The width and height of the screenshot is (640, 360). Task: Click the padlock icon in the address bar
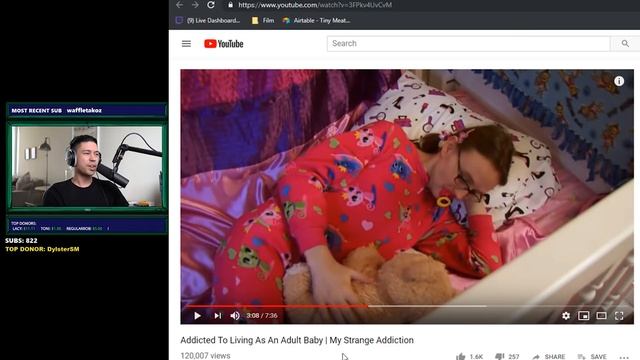tap(231, 5)
